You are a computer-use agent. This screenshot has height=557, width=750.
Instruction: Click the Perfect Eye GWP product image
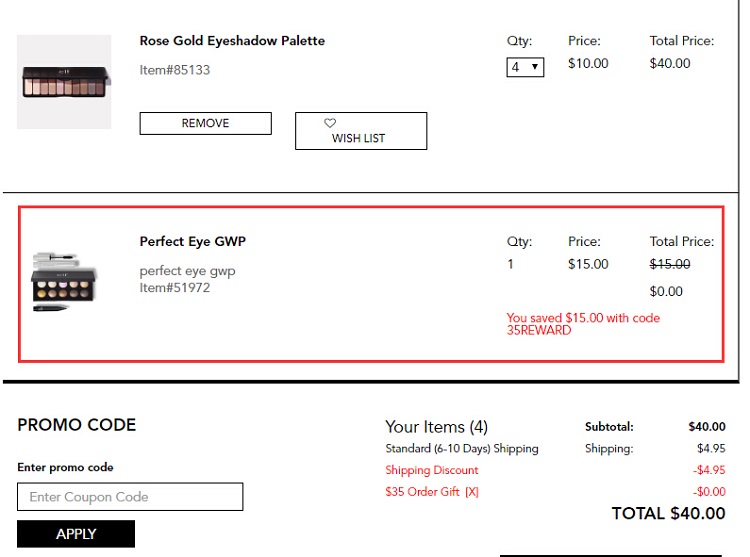tap(64, 282)
